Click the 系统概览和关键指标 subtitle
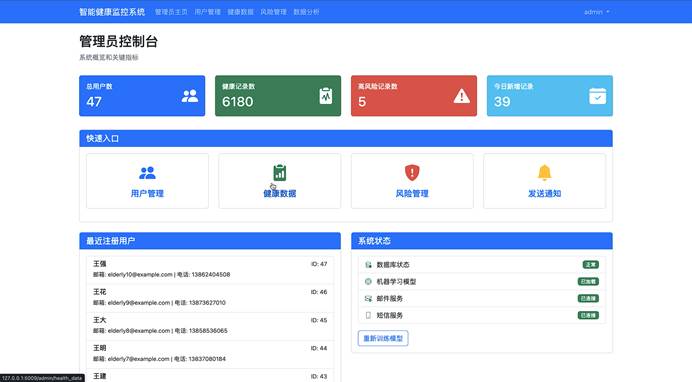This screenshot has height=382, width=692. (109, 57)
